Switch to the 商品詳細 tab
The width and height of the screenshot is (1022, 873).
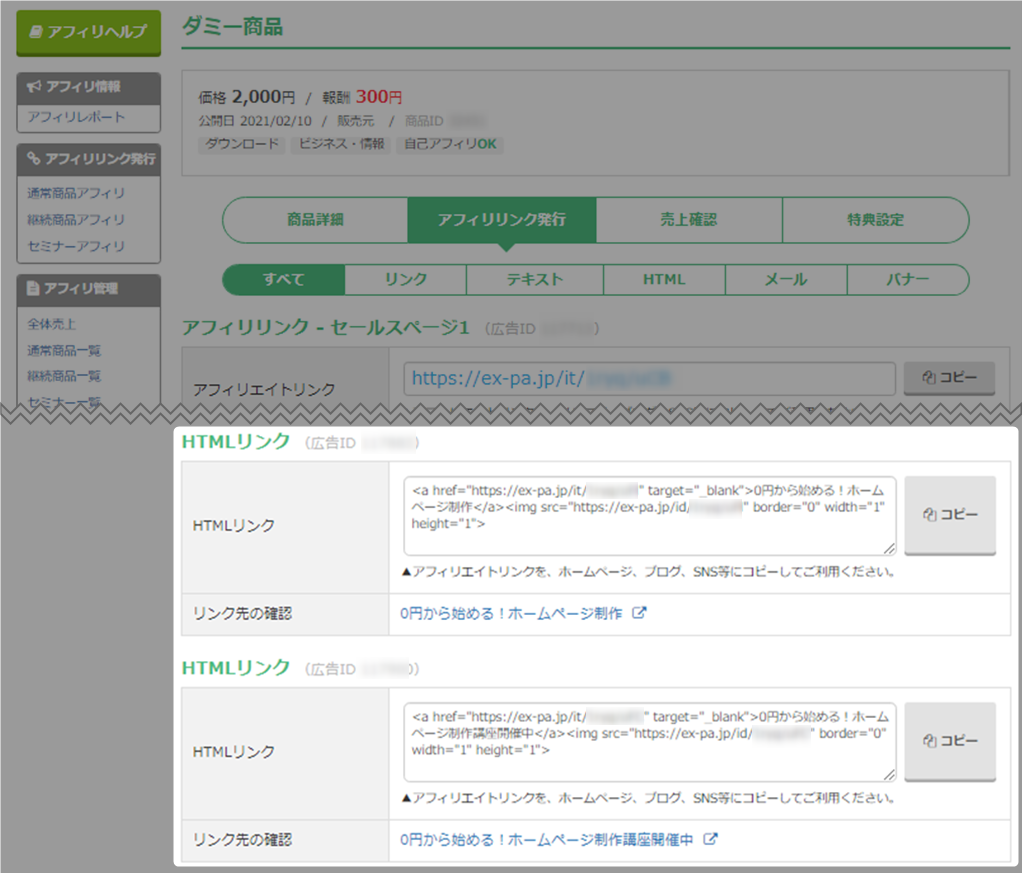click(315, 220)
